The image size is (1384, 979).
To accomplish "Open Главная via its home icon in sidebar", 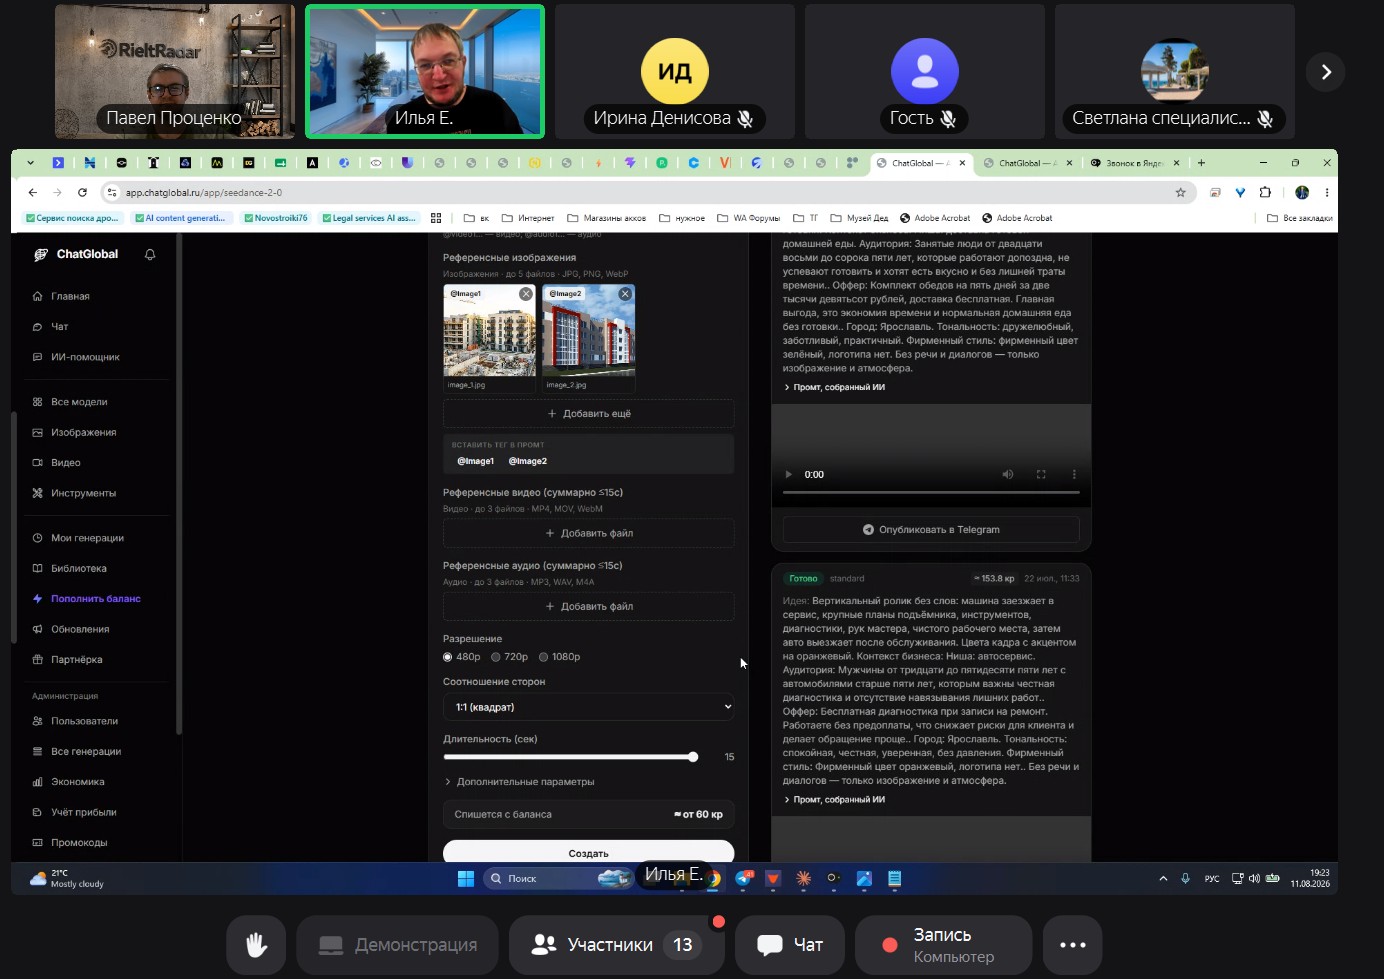I will [x=37, y=296].
